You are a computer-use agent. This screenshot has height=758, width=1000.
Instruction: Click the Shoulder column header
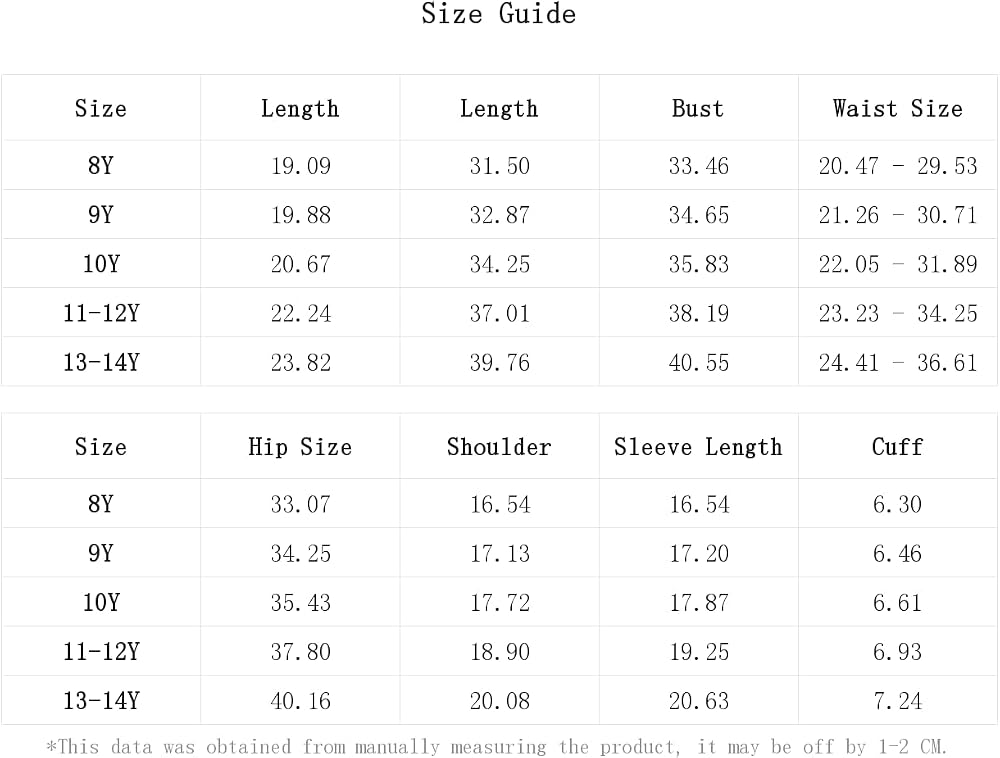pos(499,447)
